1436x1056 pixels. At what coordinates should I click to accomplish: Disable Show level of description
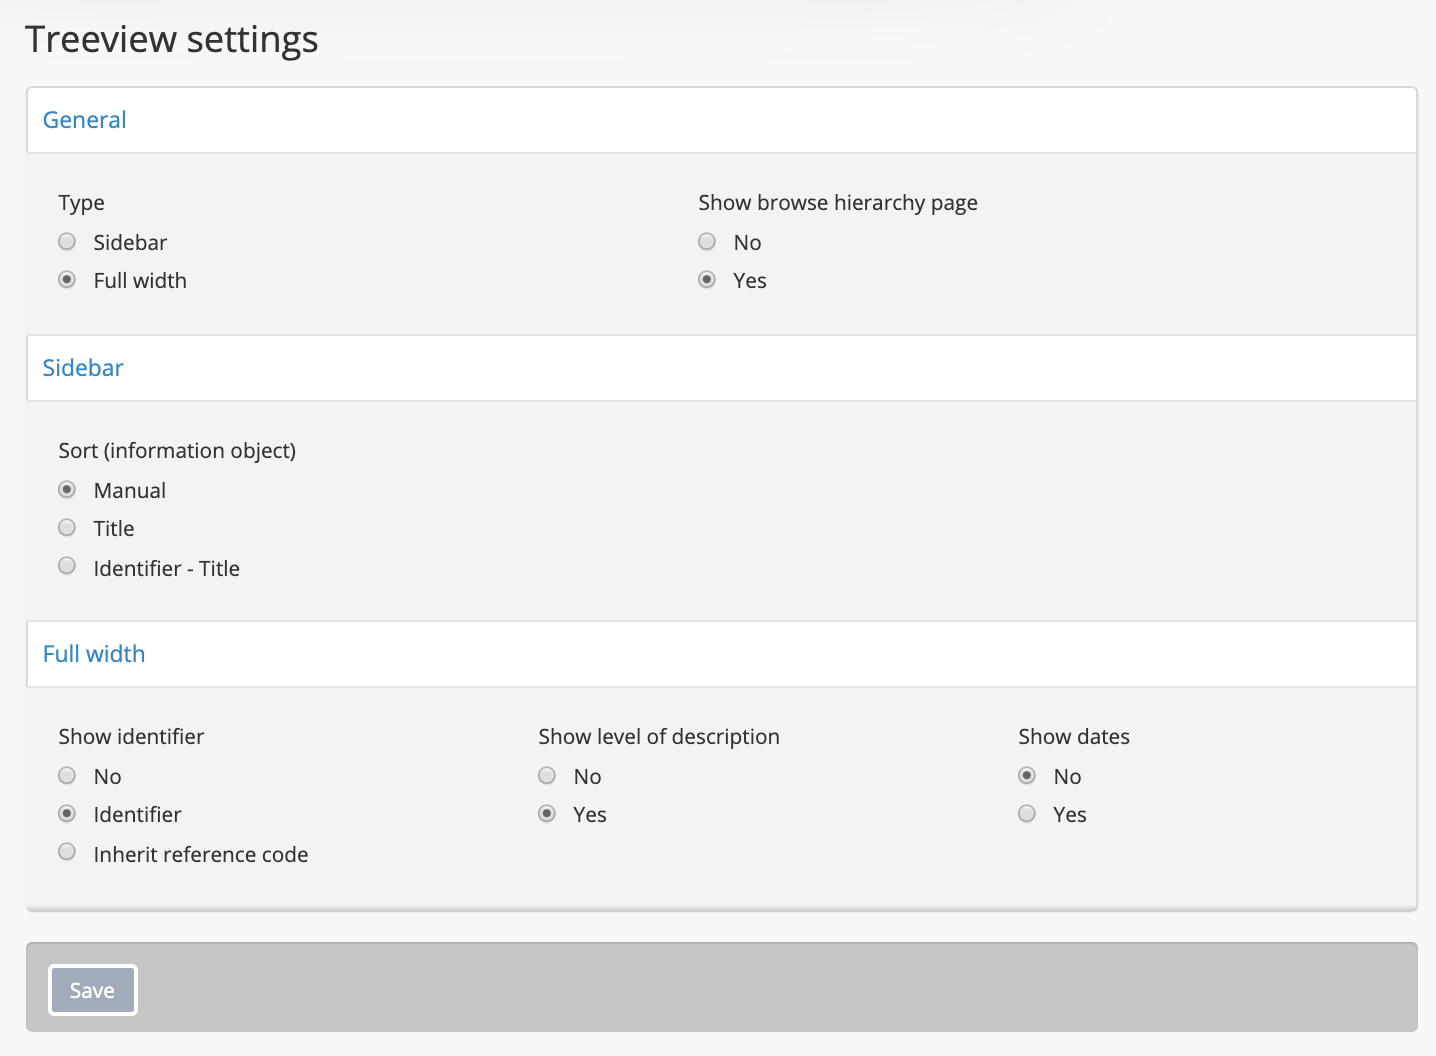[547, 776]
